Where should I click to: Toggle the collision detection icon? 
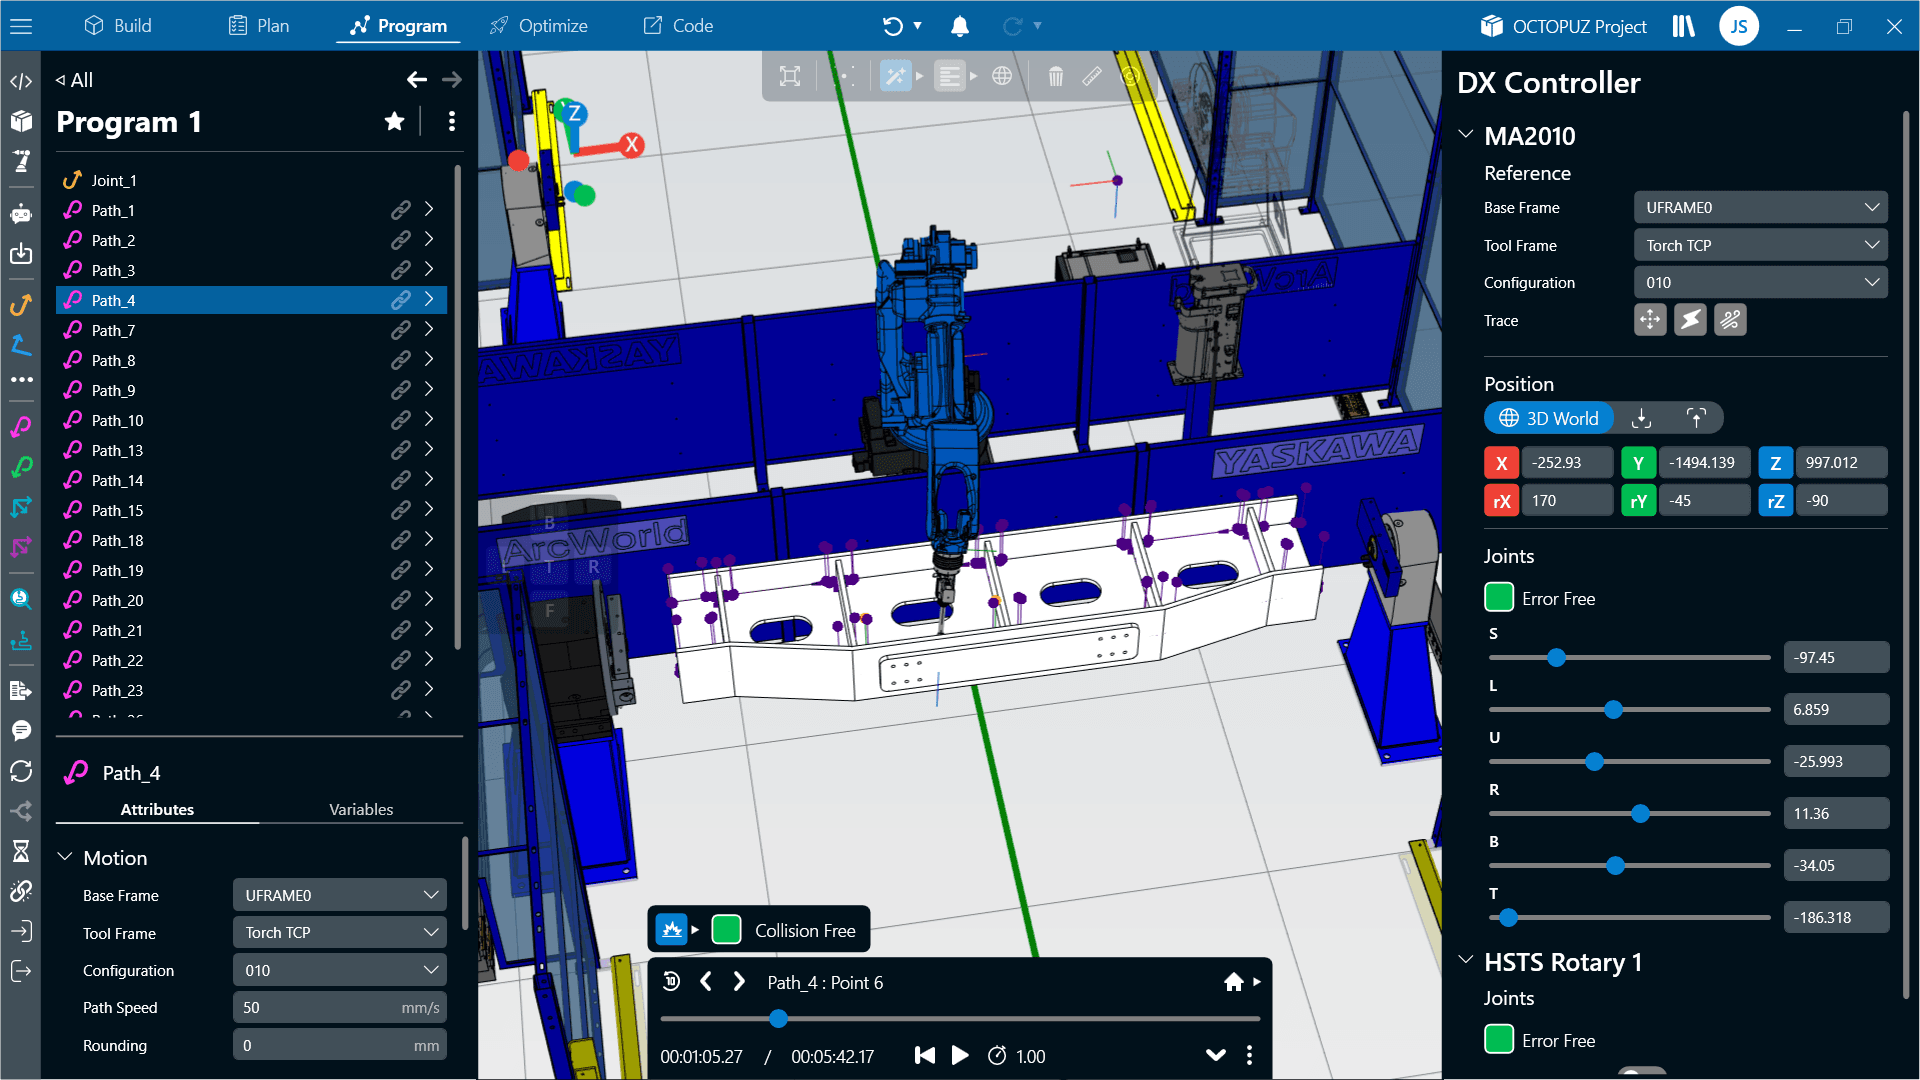672,930
